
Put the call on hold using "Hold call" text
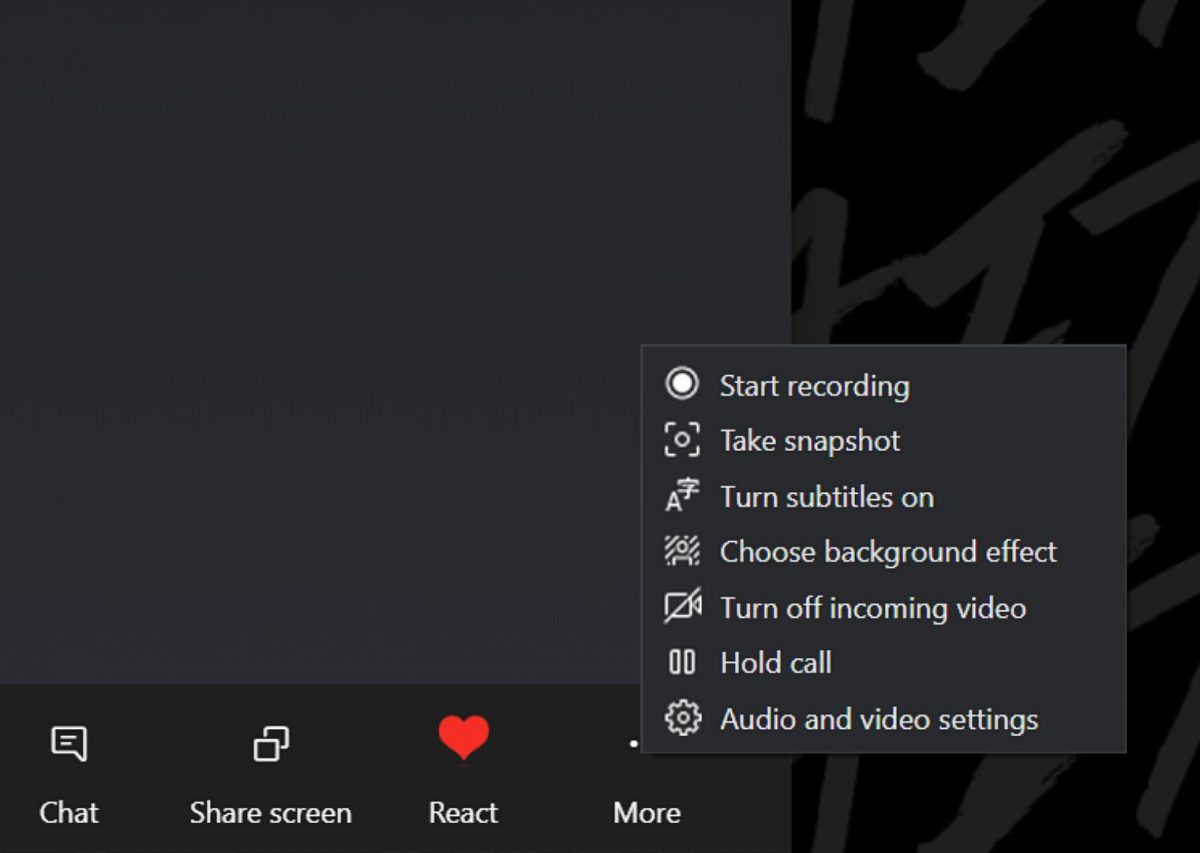pos(776,663)
